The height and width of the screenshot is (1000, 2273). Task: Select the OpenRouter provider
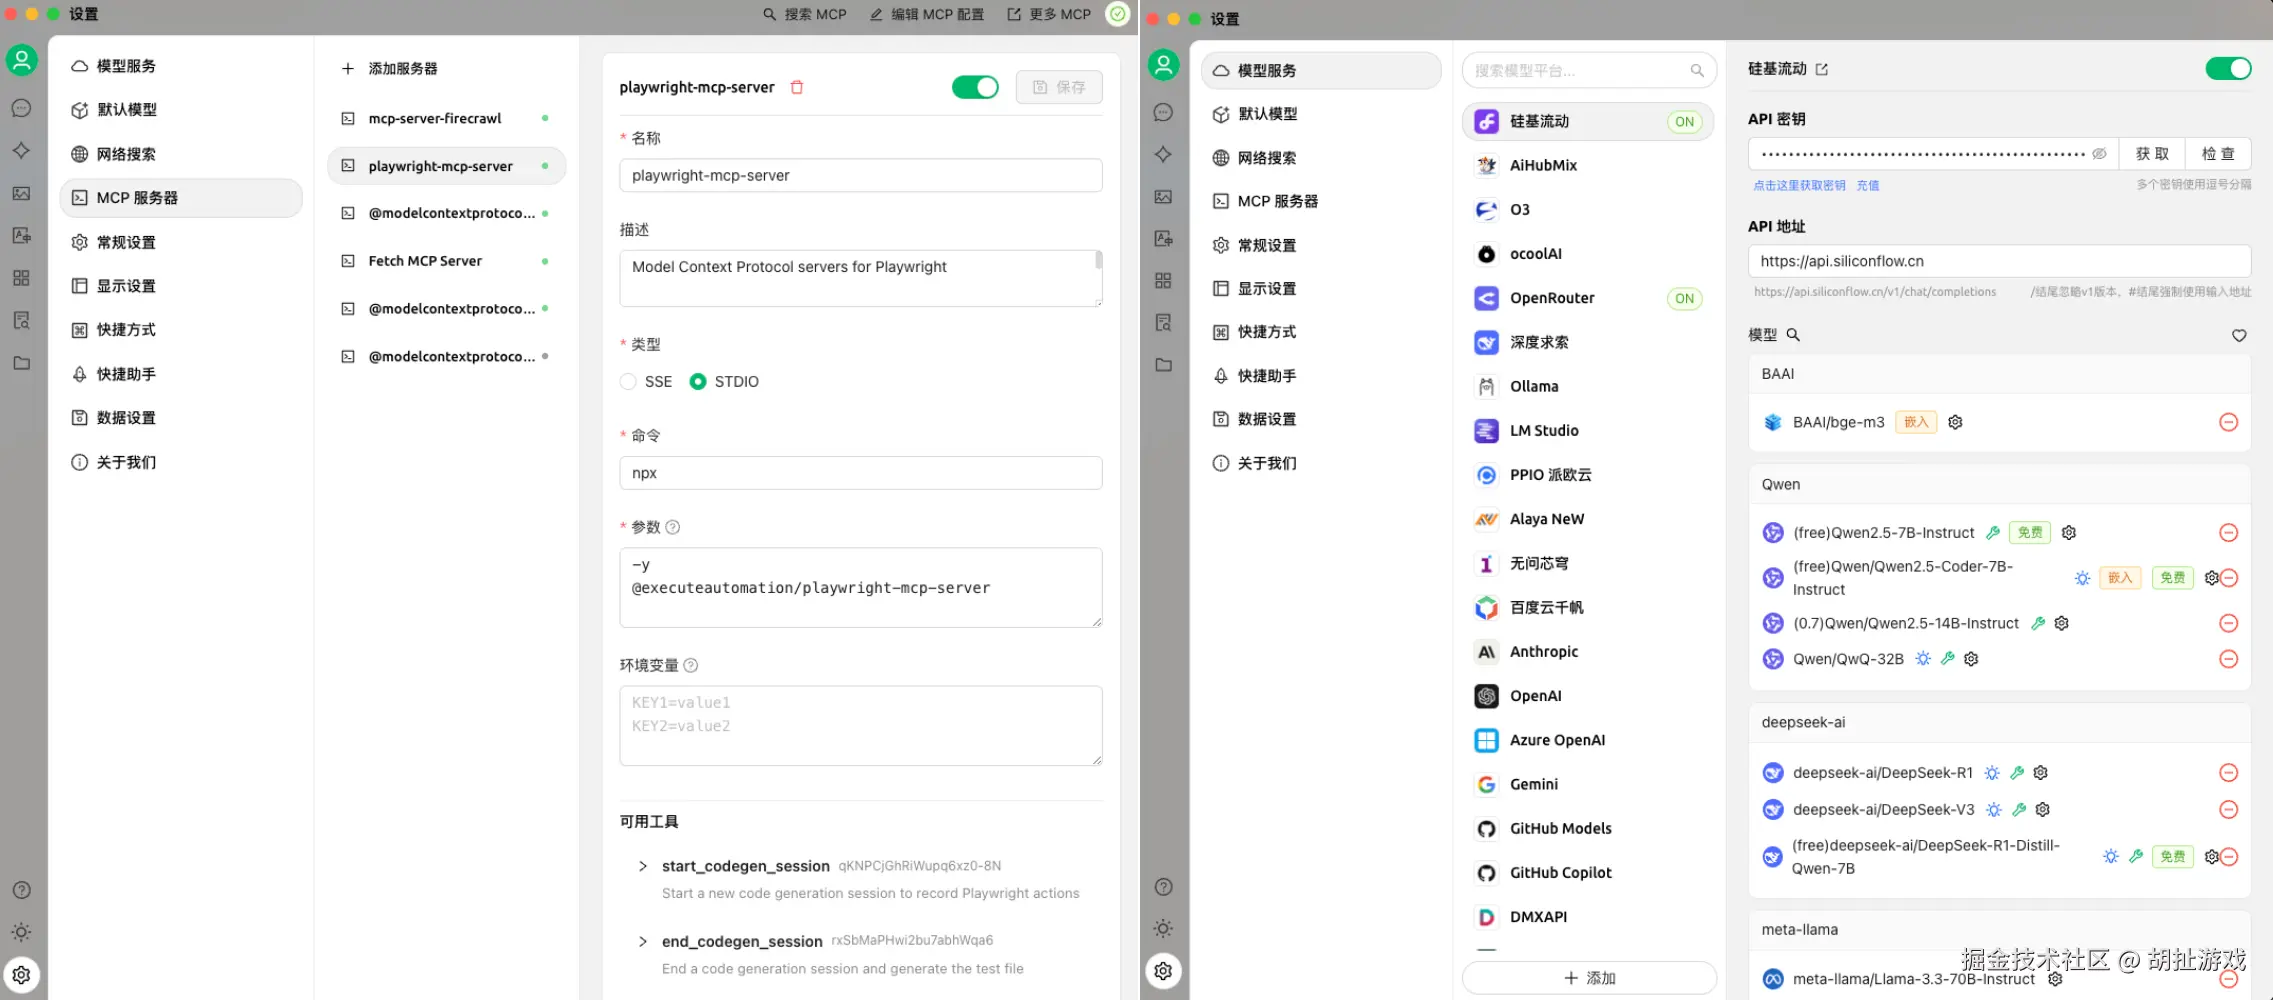1588,298
